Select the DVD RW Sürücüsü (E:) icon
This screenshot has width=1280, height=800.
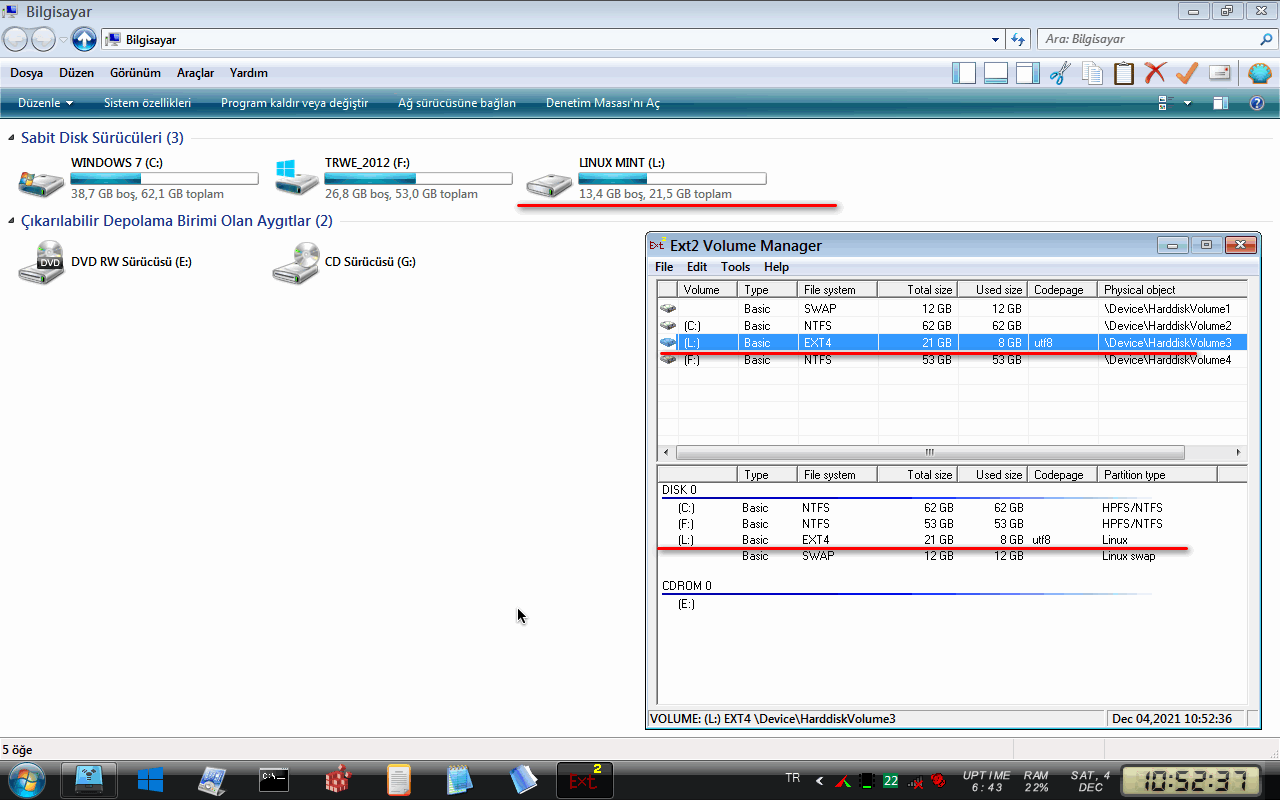click(41, 262)
